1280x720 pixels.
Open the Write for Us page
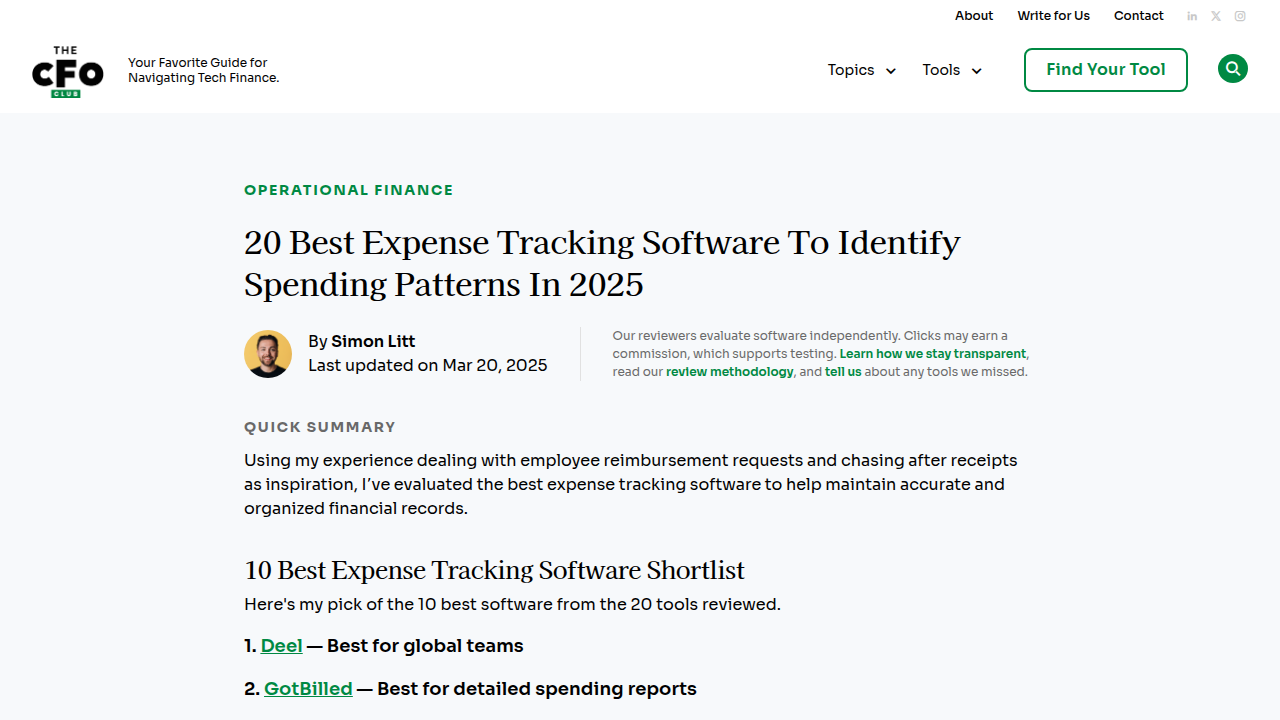pos(1054,16)
